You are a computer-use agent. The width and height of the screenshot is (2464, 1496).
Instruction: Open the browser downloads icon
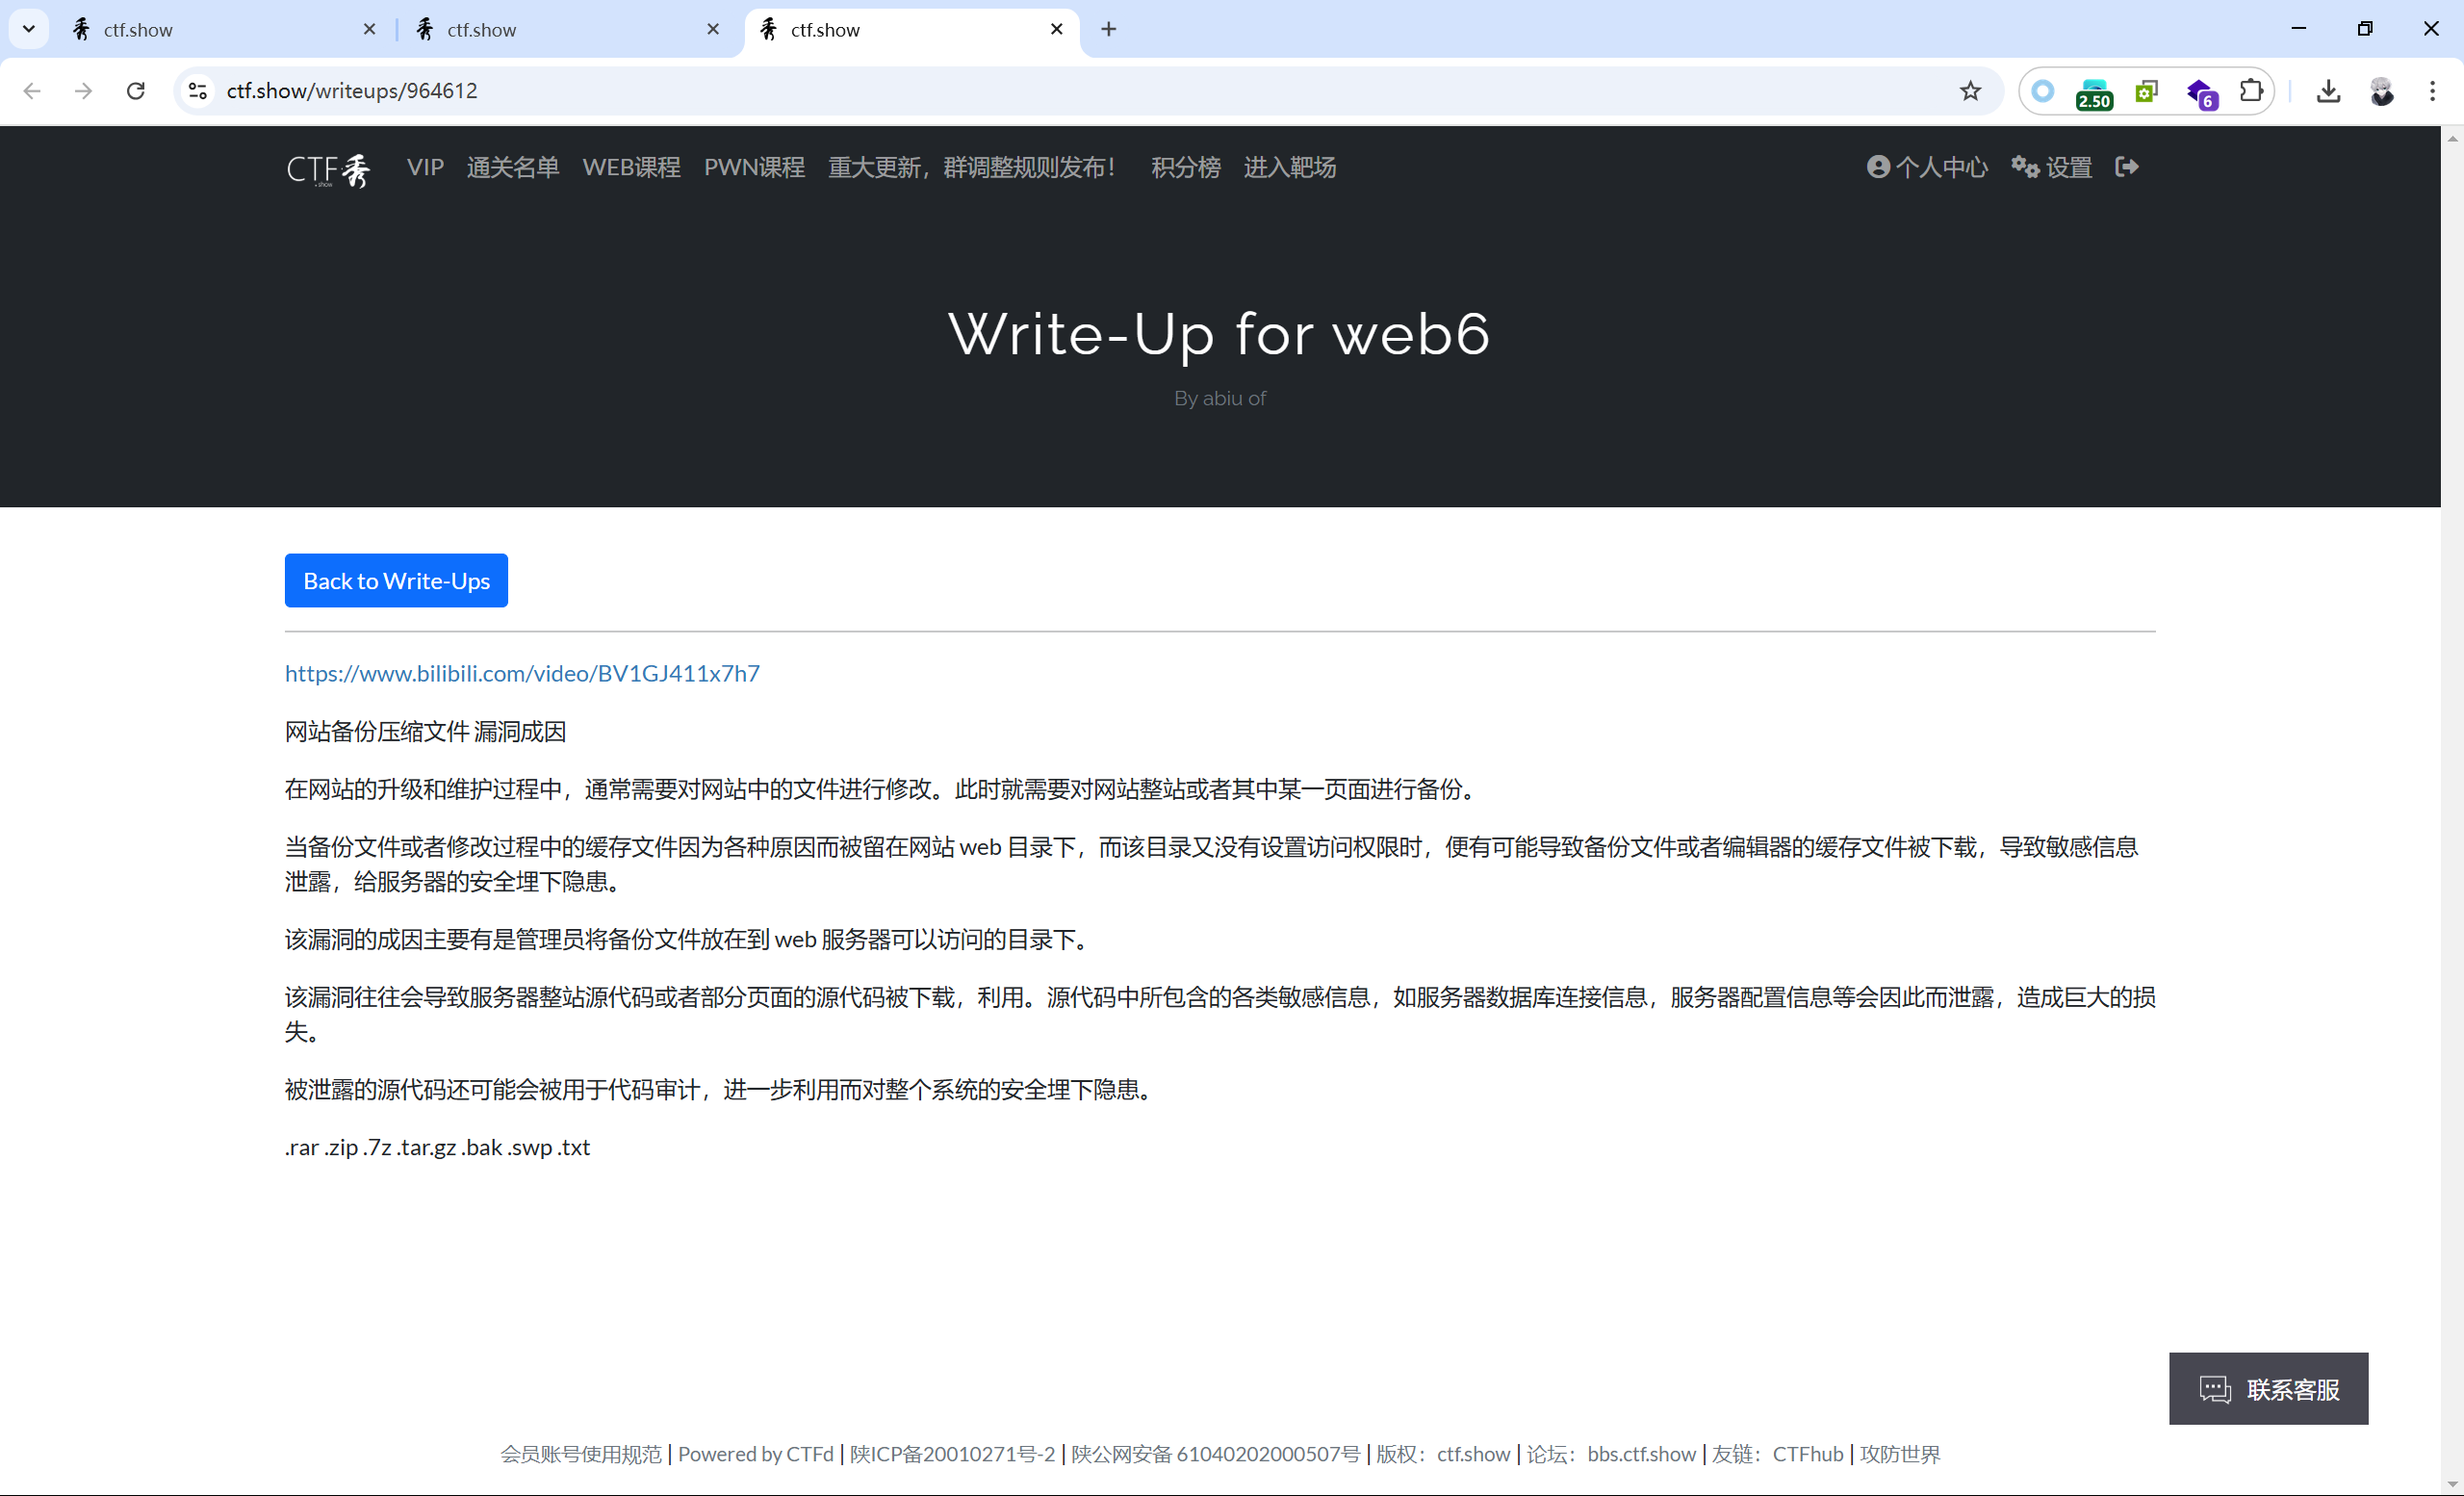tap(2327, 91)
